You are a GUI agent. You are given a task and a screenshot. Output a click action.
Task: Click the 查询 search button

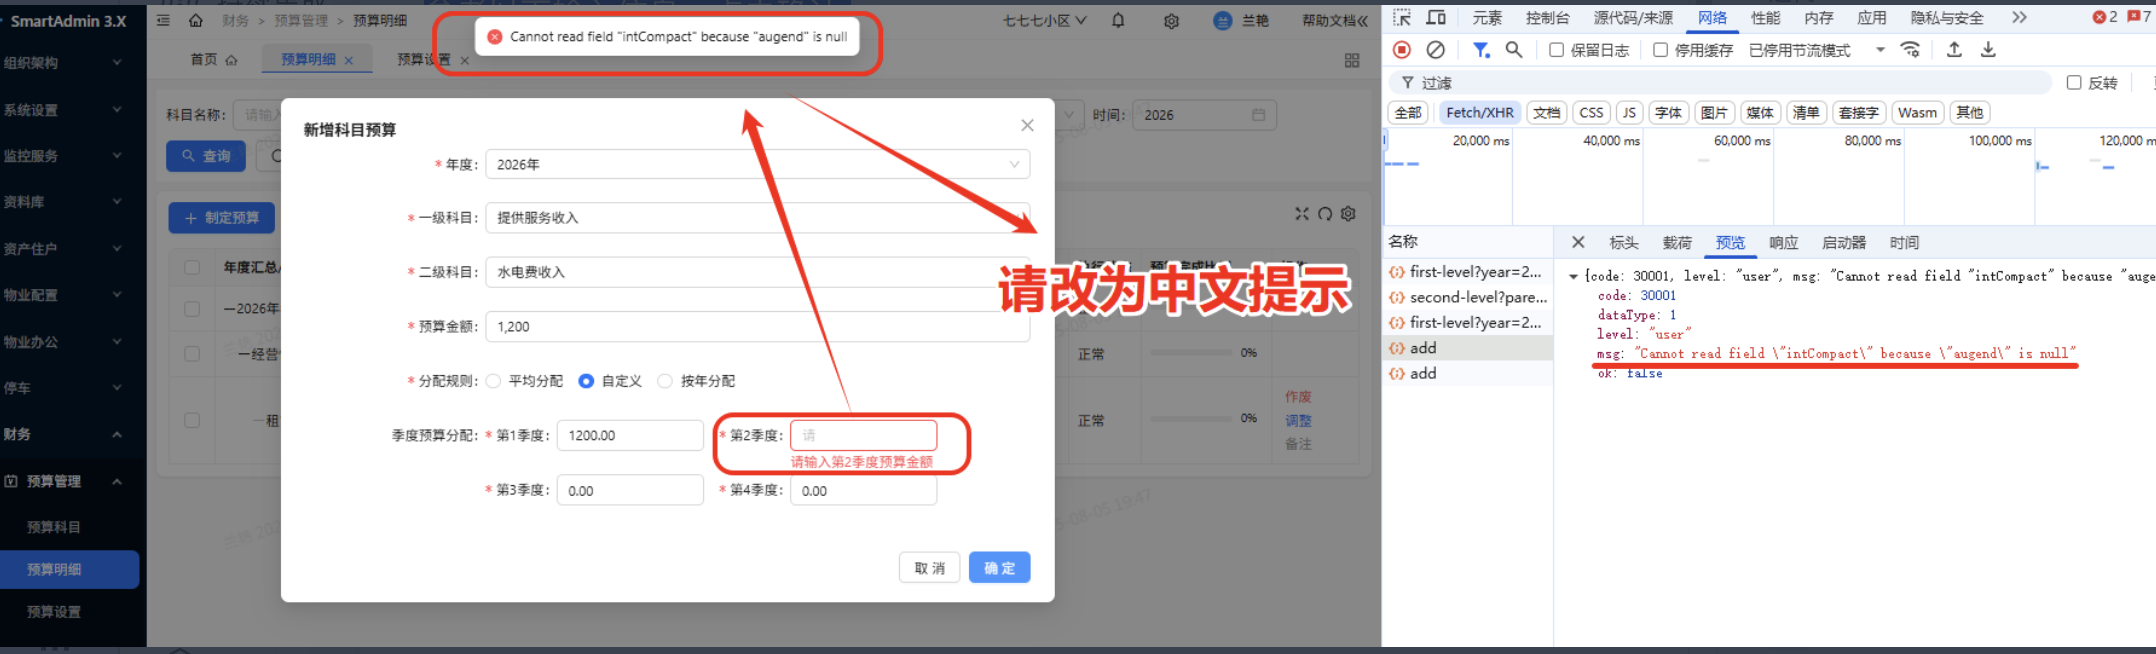(206, 156)
